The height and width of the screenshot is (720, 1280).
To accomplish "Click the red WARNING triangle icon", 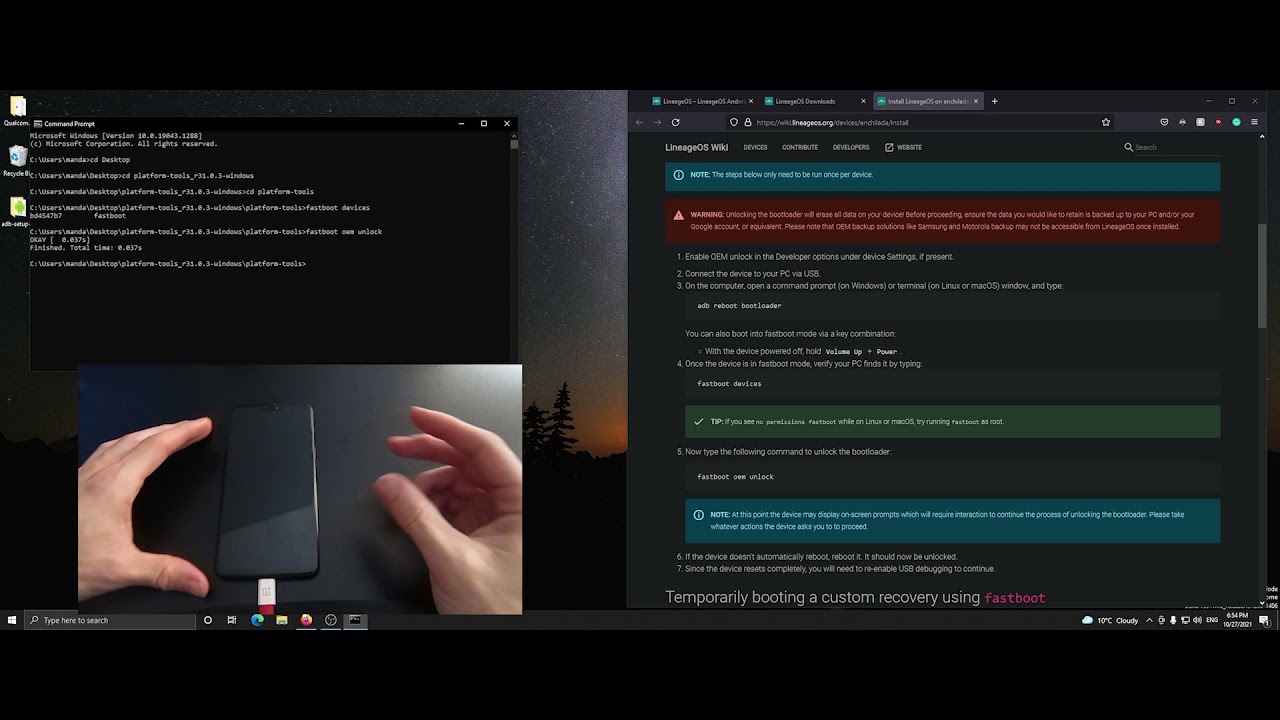I will click(679, 214).
